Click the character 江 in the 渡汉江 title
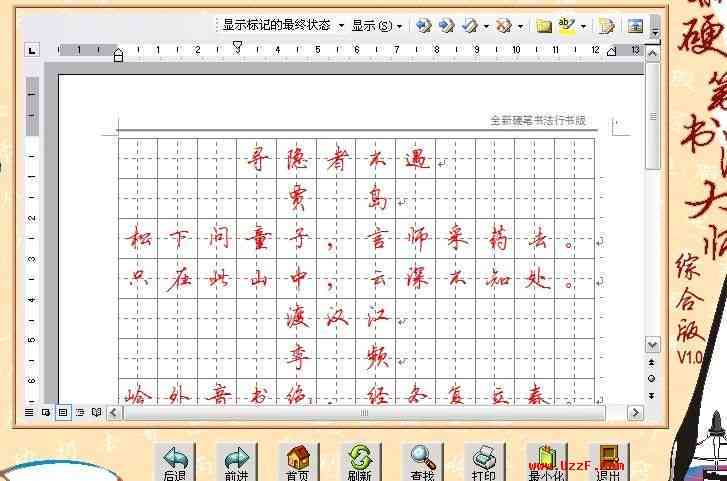727x481 pixels. point(377,317)
